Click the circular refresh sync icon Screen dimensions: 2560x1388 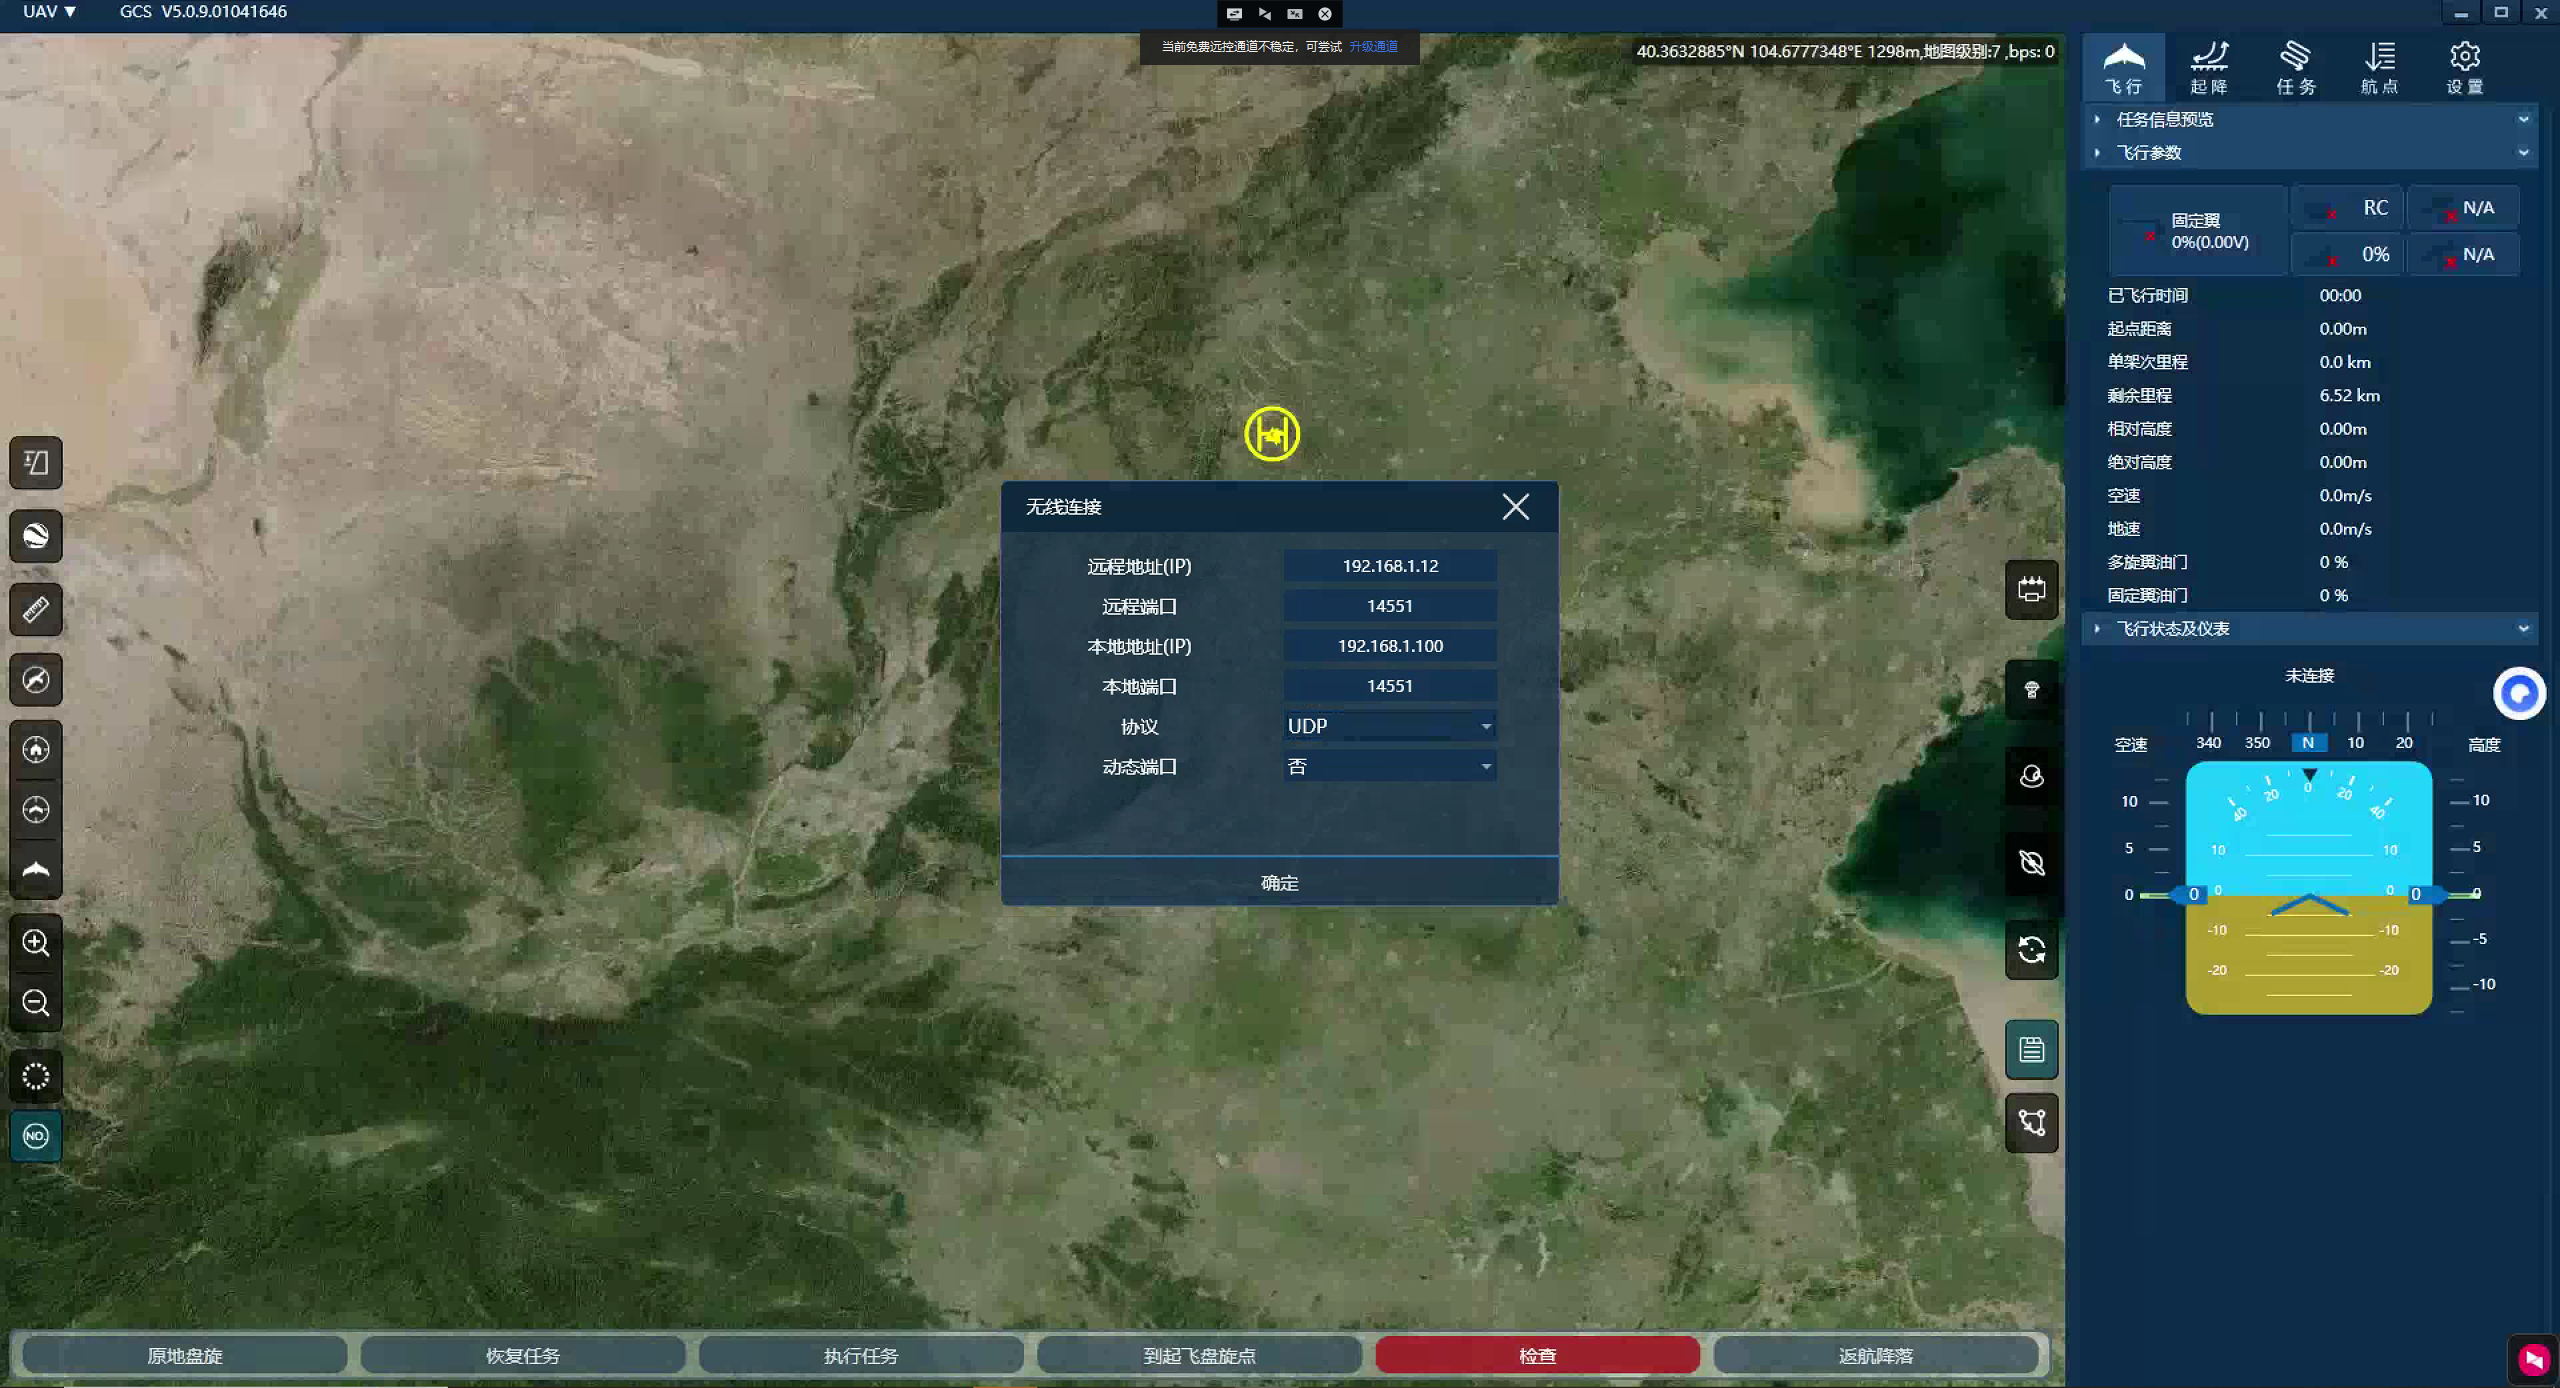2031,950
